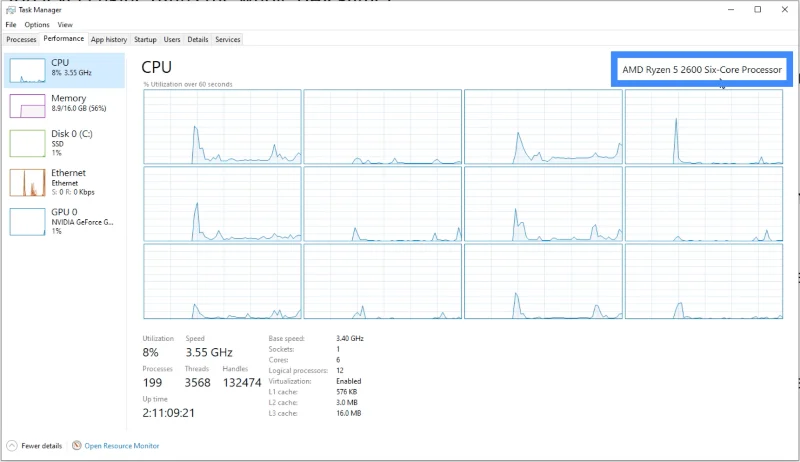
Task: Select the Disk 0 (C:) graph thumbnail
Action: 27,143
